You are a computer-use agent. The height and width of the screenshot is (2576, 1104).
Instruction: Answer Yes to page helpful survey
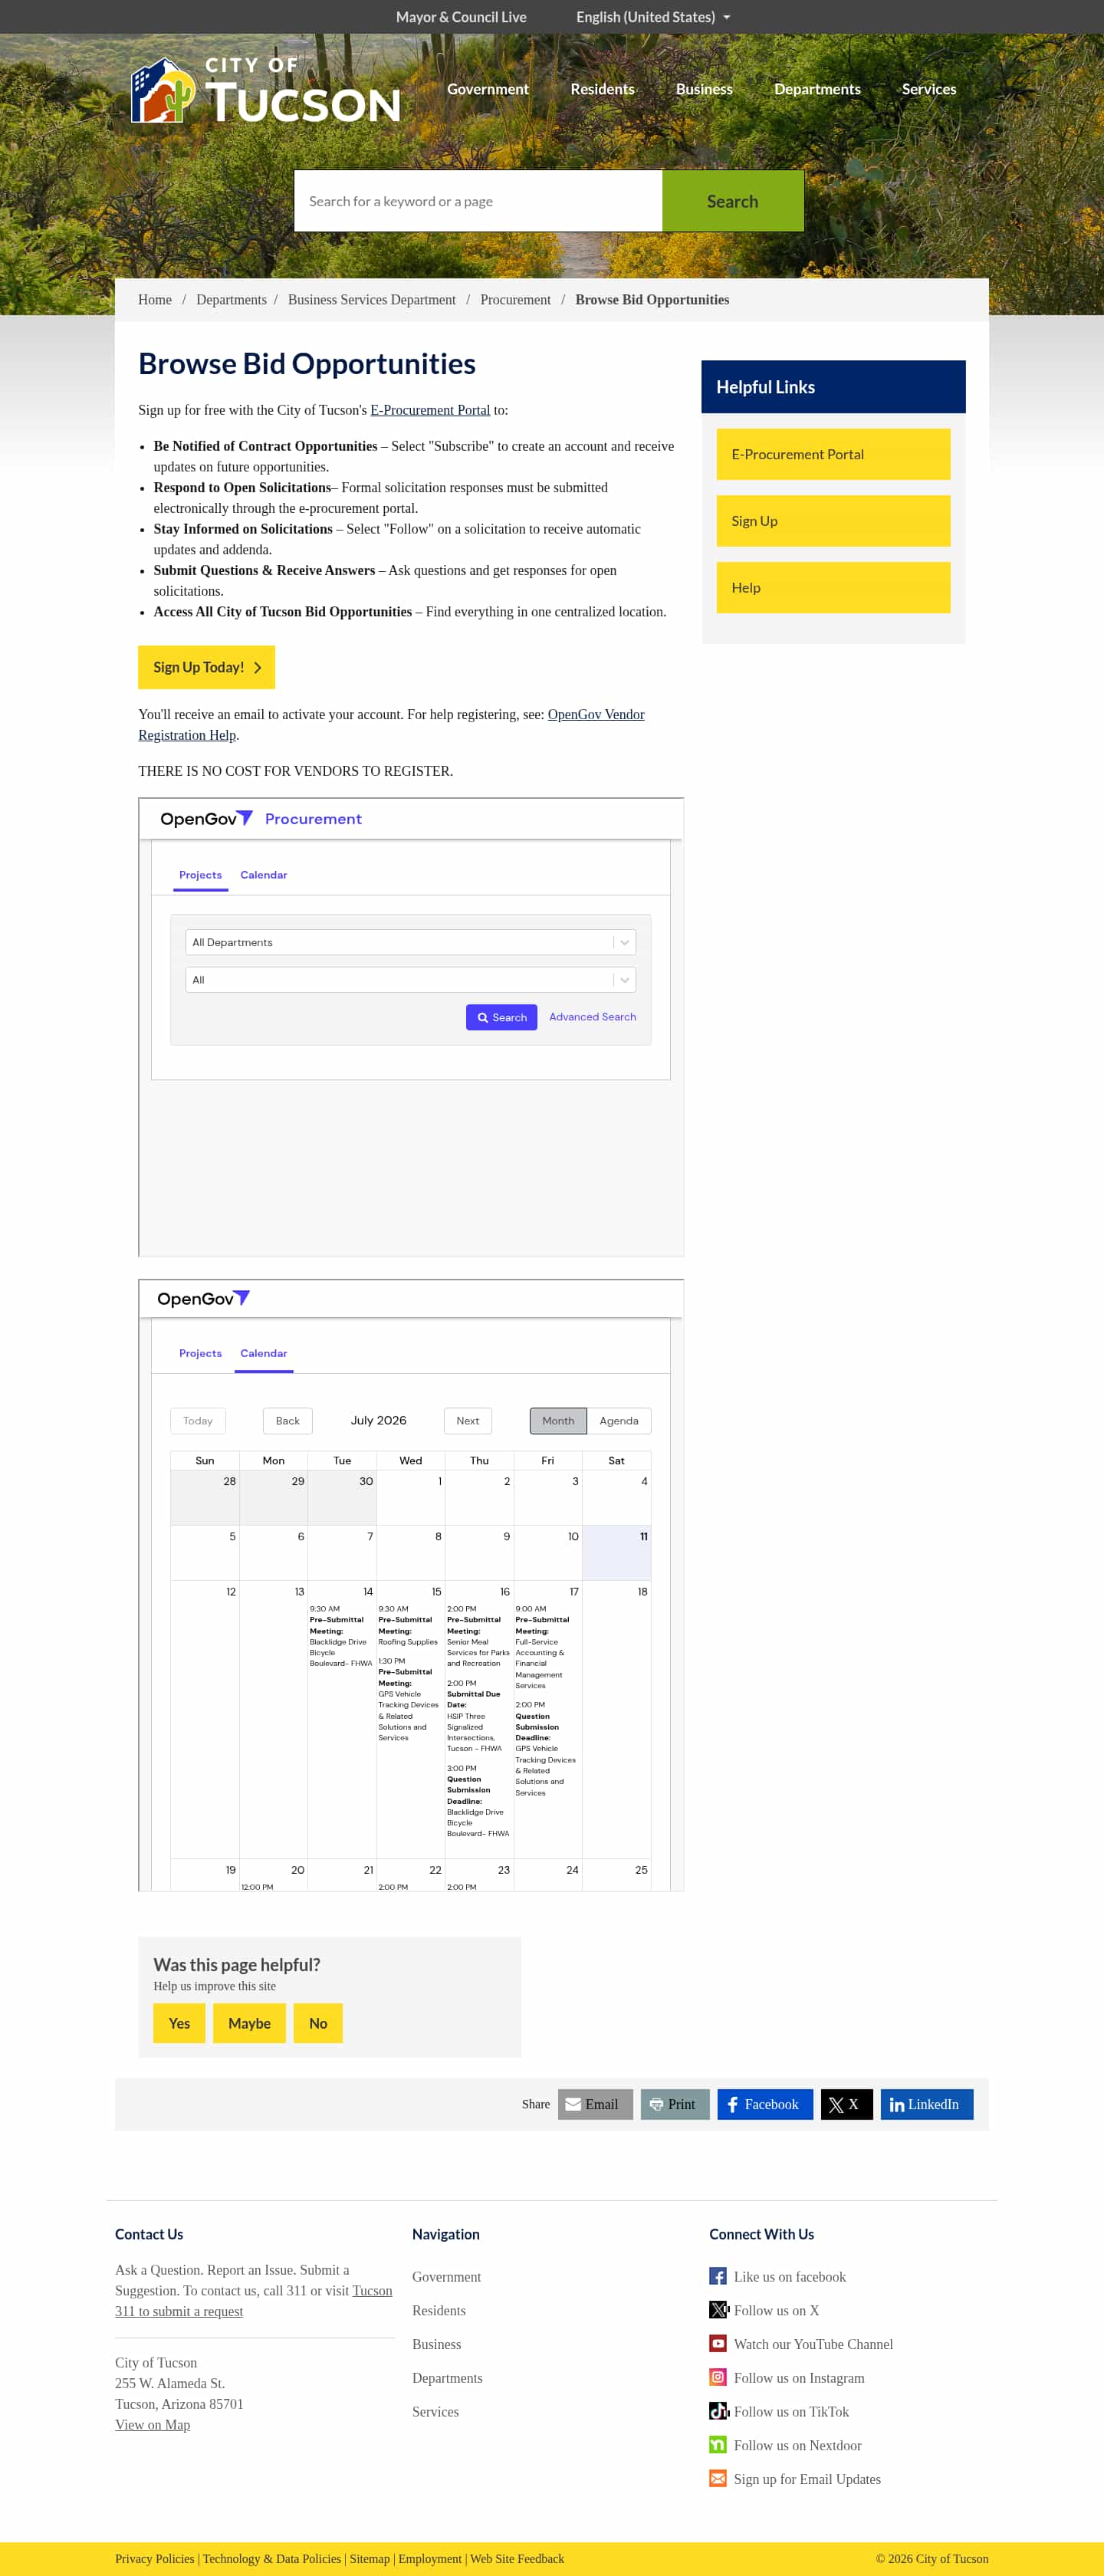[x=179, y=2022]
